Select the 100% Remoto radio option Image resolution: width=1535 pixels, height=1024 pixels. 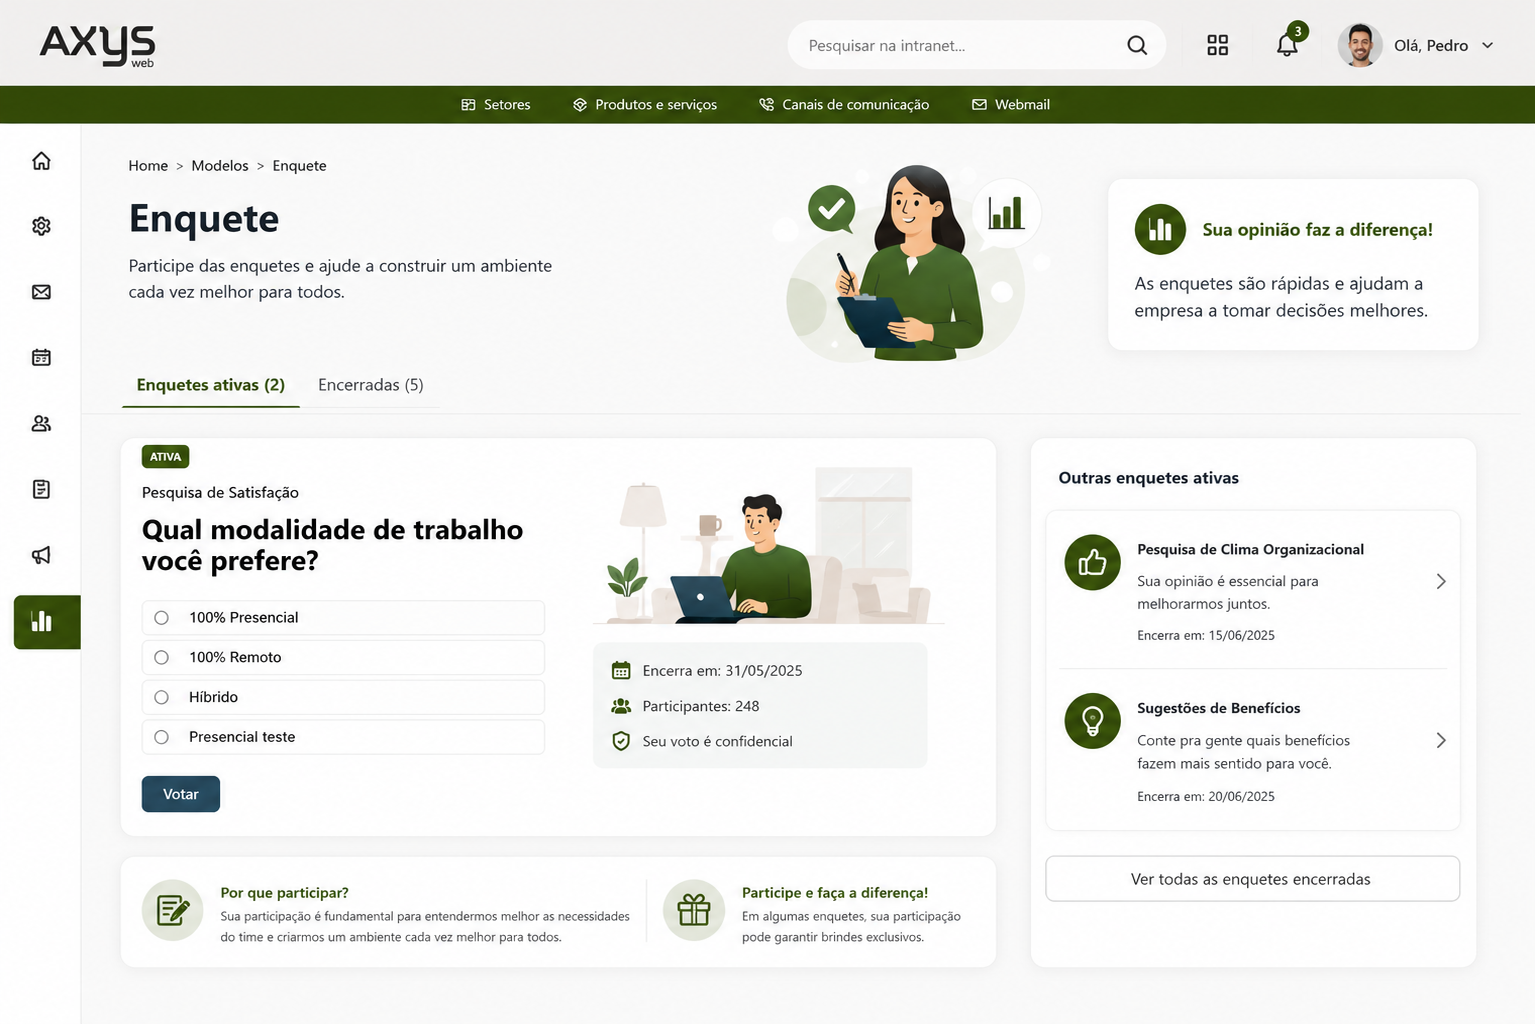[161, 657]
